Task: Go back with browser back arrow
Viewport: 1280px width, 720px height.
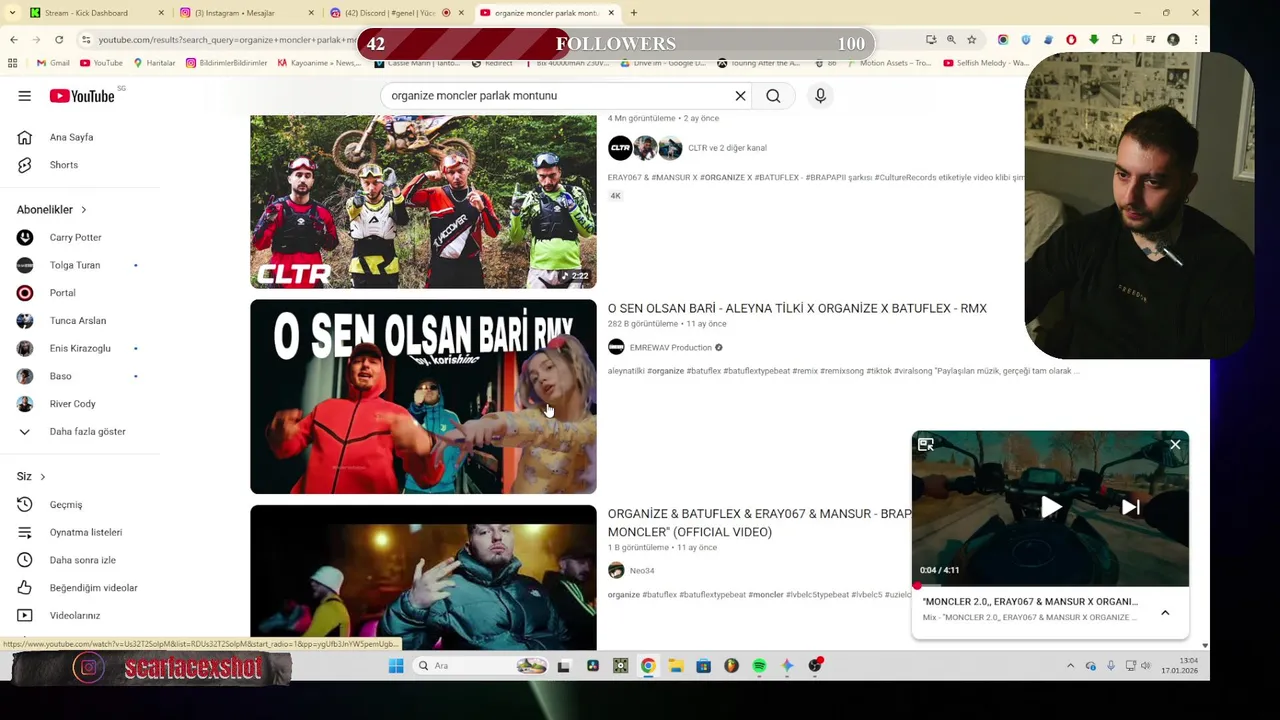Action: 13,40
